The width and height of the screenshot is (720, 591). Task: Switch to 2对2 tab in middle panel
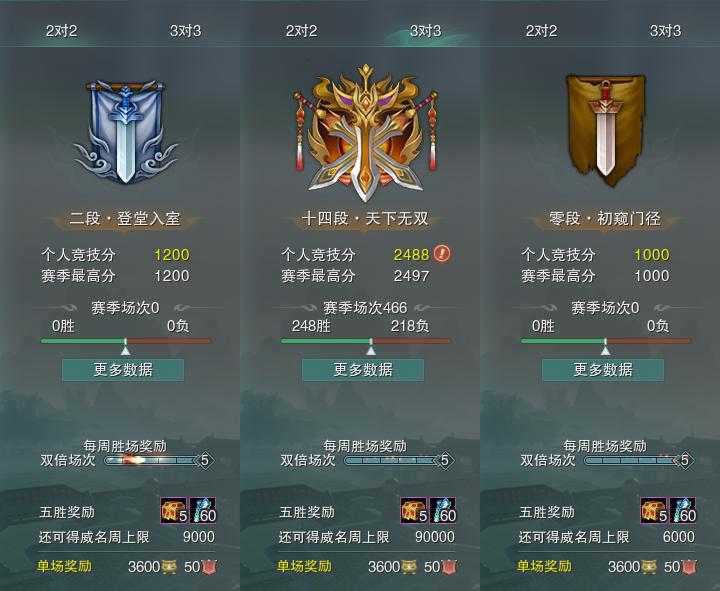[301, 31]
